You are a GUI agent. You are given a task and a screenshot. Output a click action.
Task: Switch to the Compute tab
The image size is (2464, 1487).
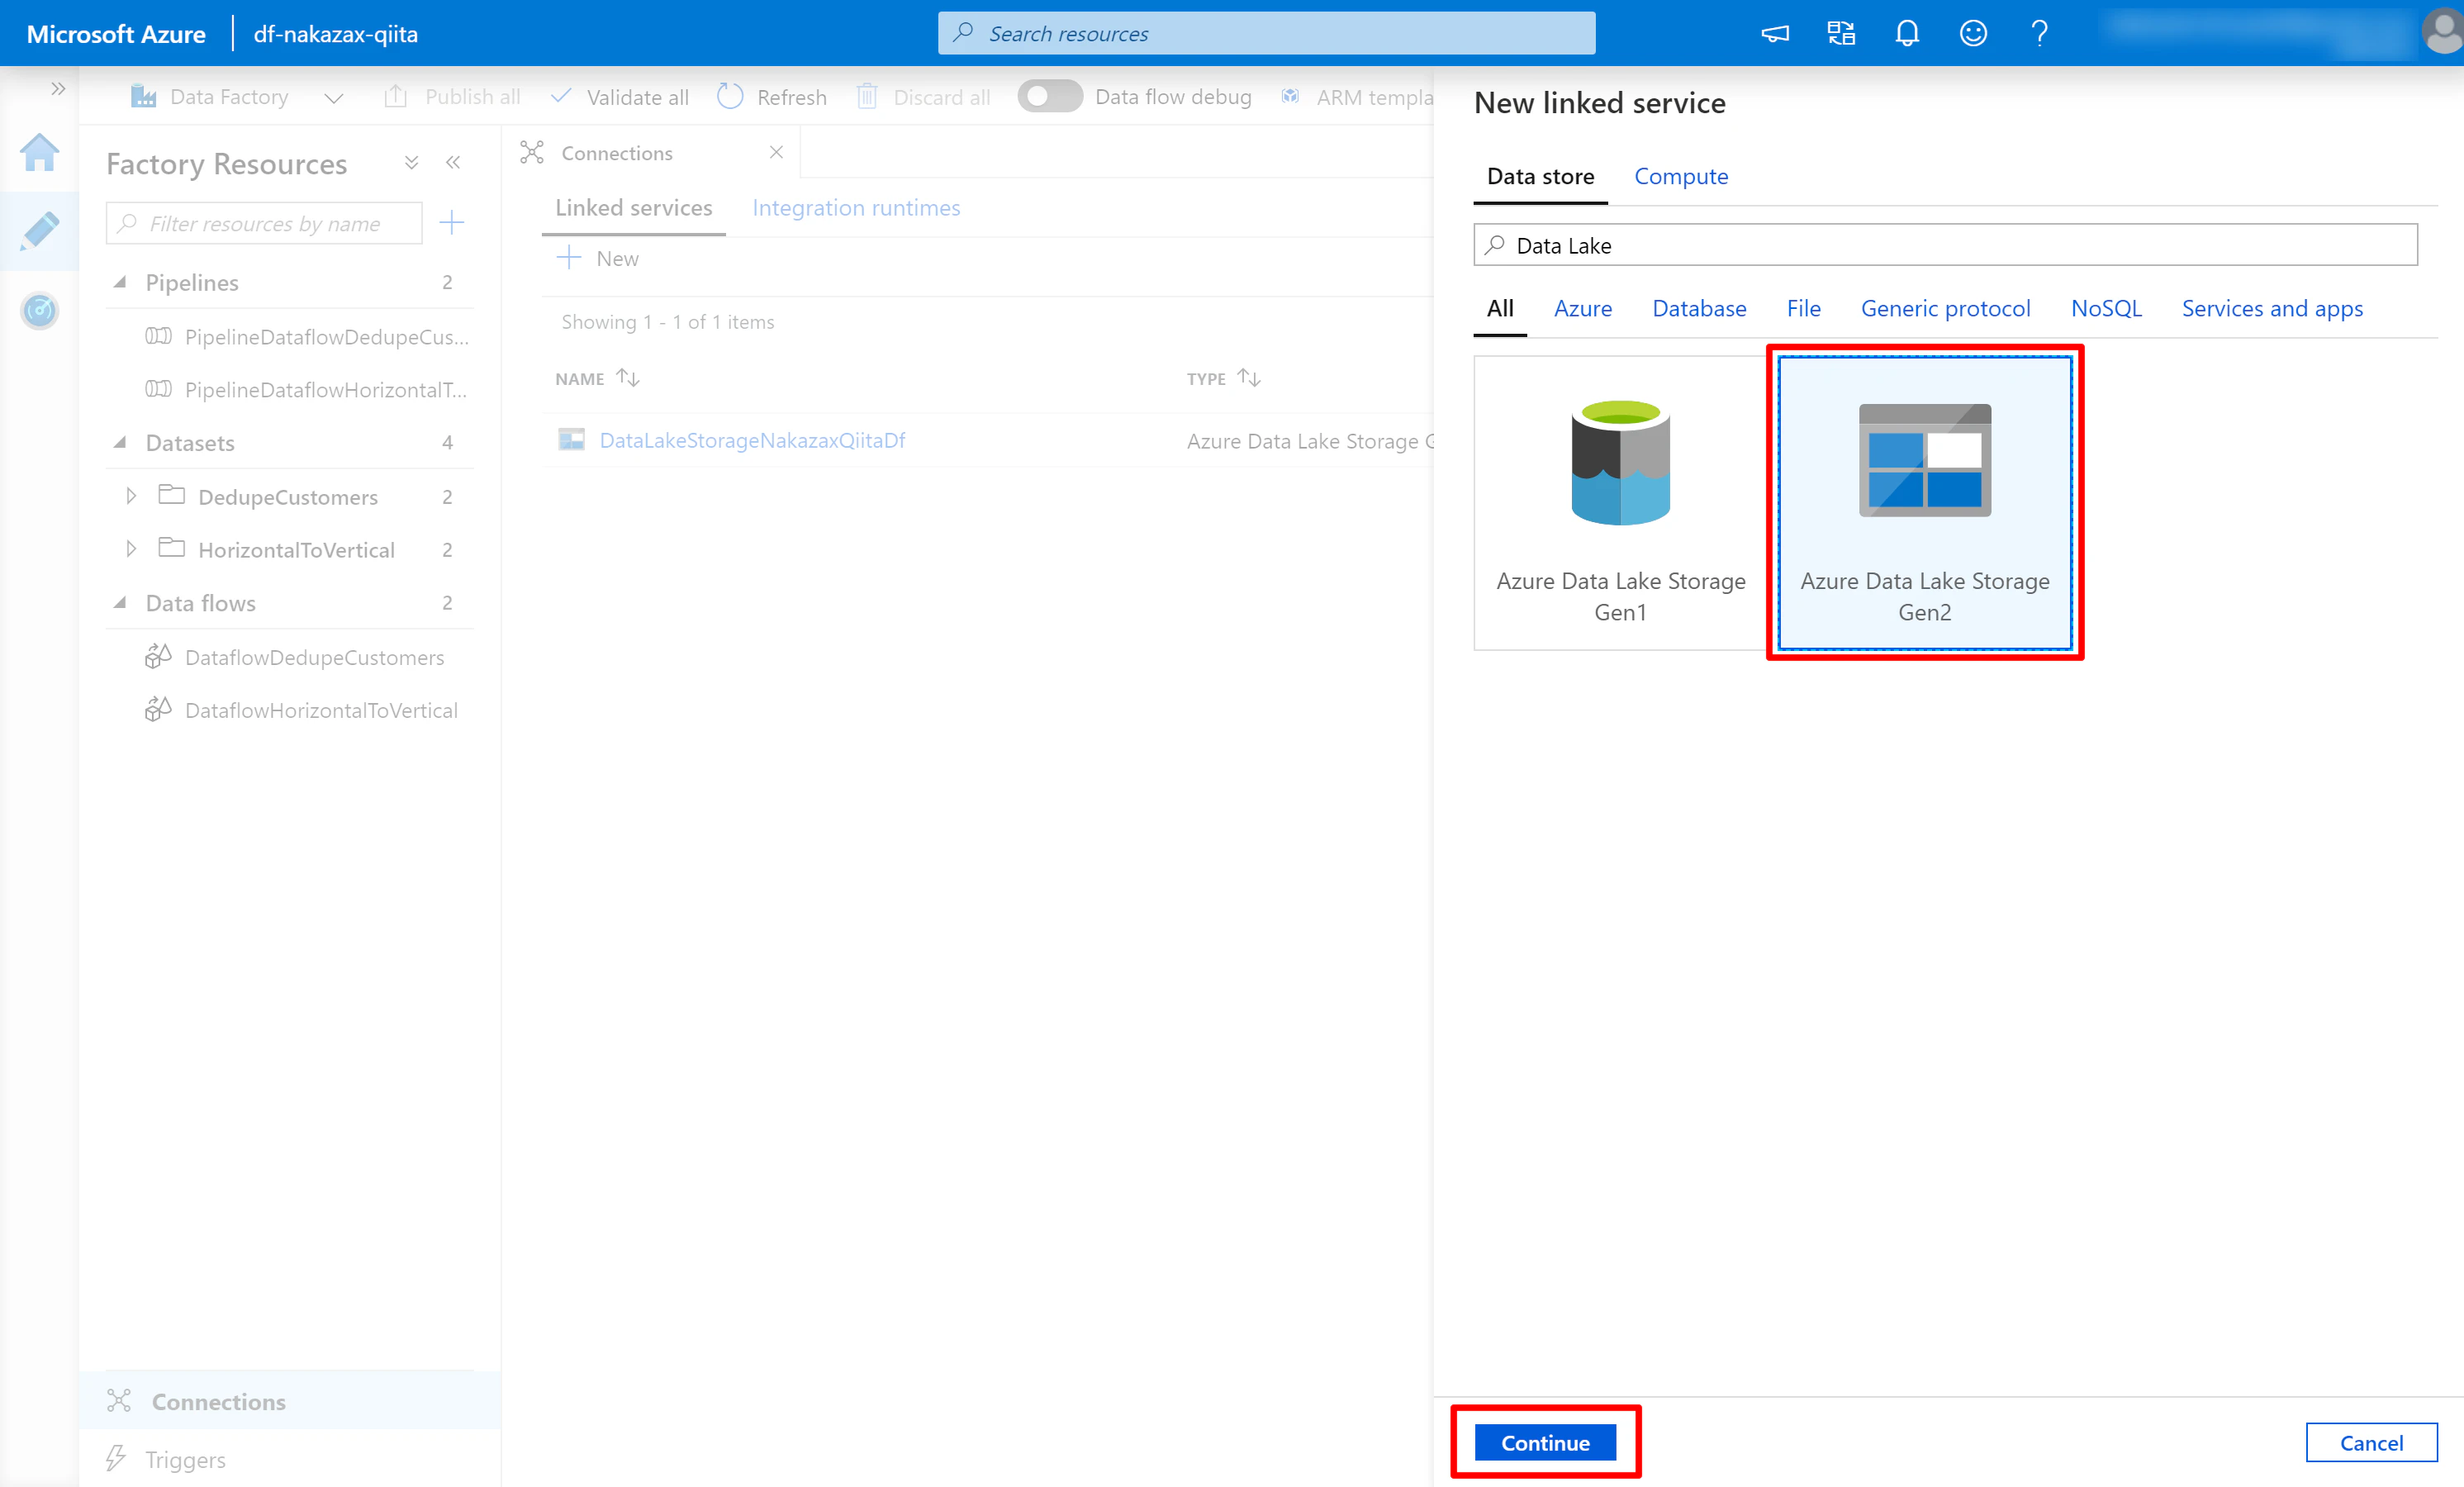1681,176
